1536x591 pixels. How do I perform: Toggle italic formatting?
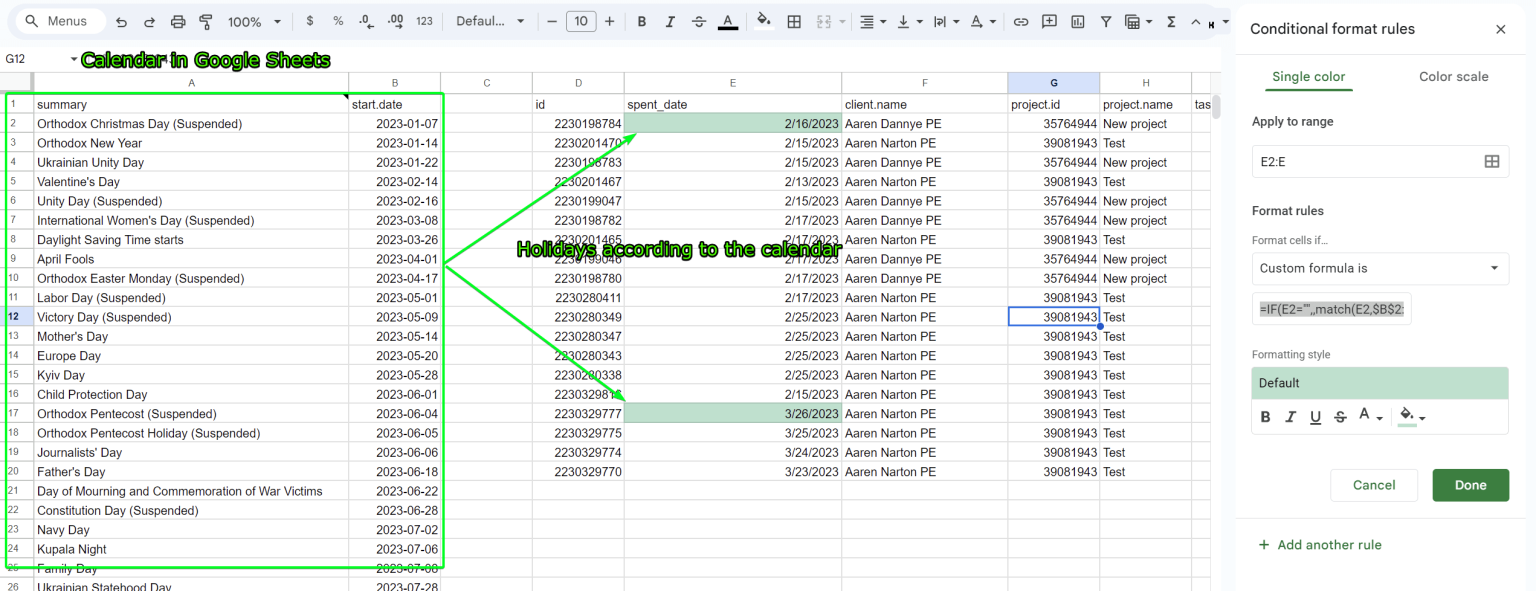(670, 20)
